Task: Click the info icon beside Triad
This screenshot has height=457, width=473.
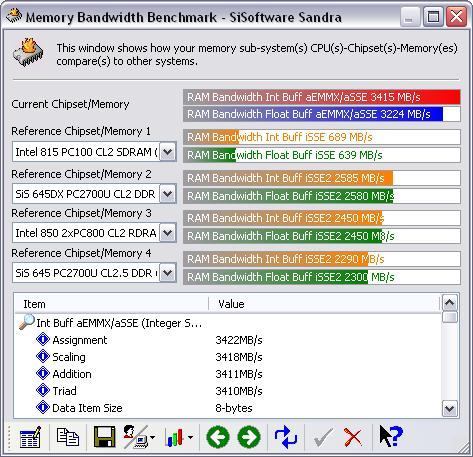Action: point(43,390)
